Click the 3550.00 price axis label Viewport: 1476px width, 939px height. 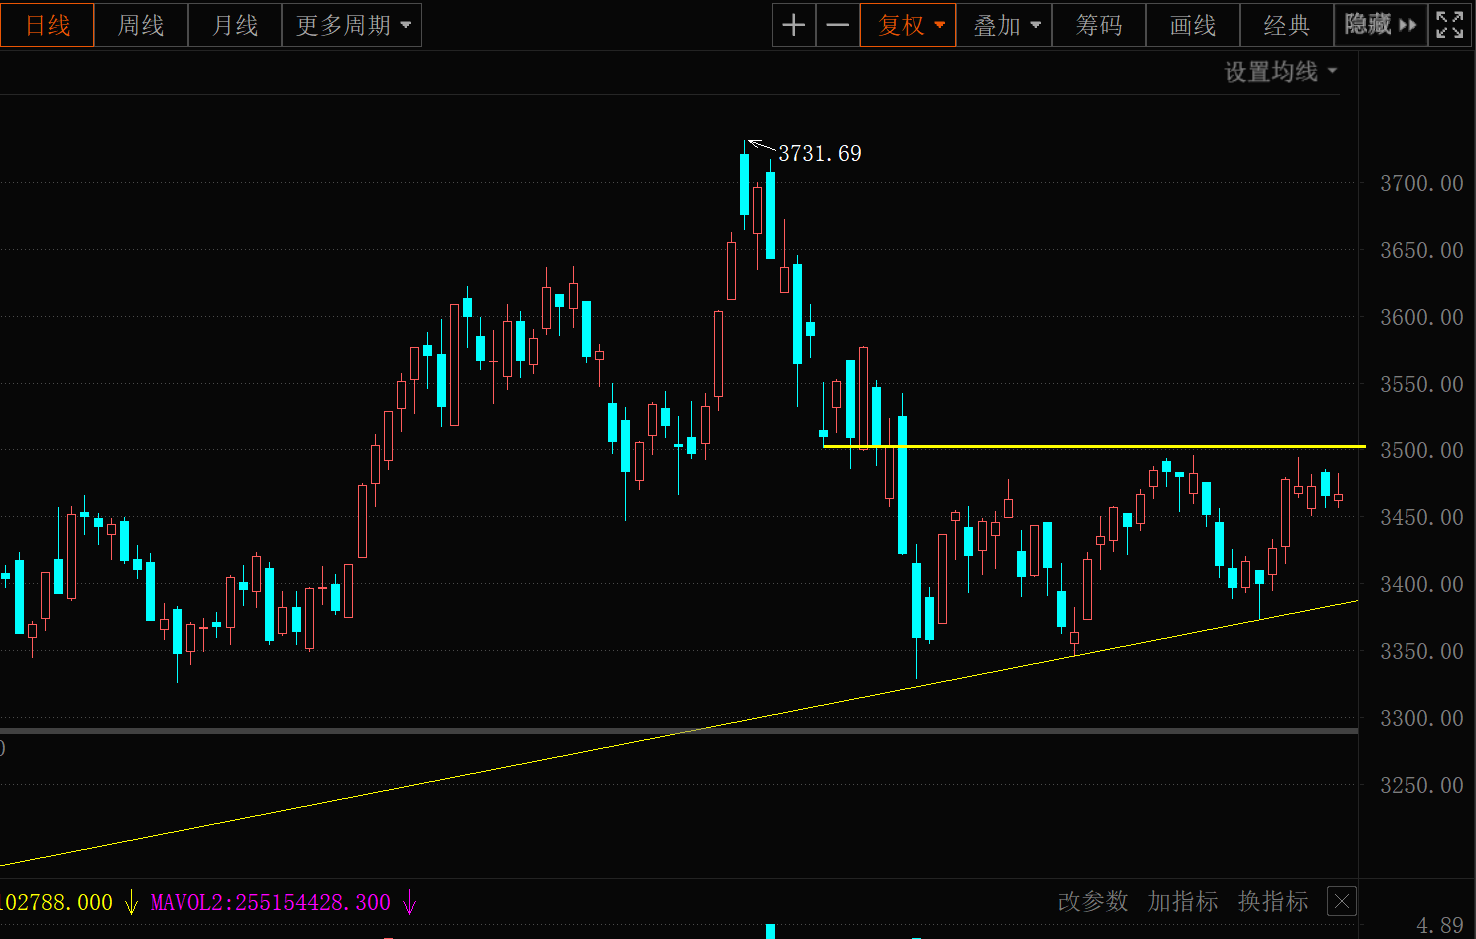click(1421, 385)
